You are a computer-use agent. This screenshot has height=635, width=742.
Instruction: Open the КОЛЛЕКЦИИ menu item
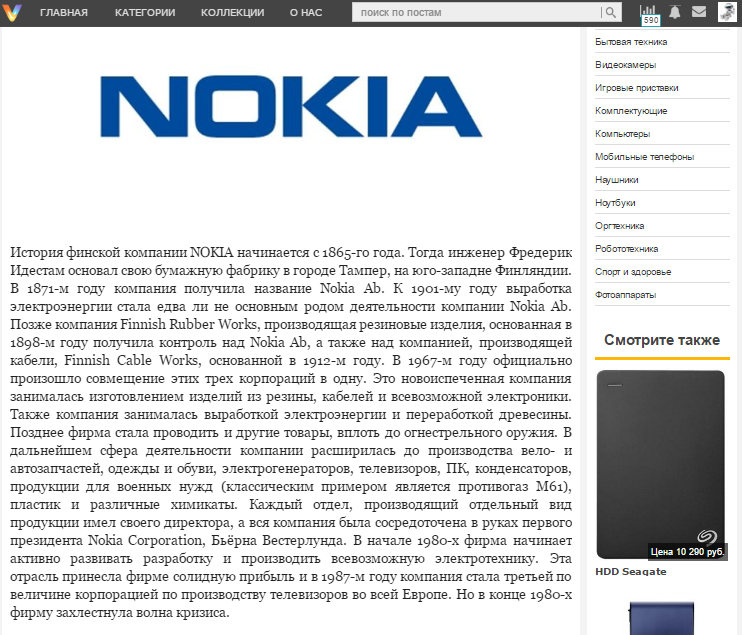click(x=232, y=13)
